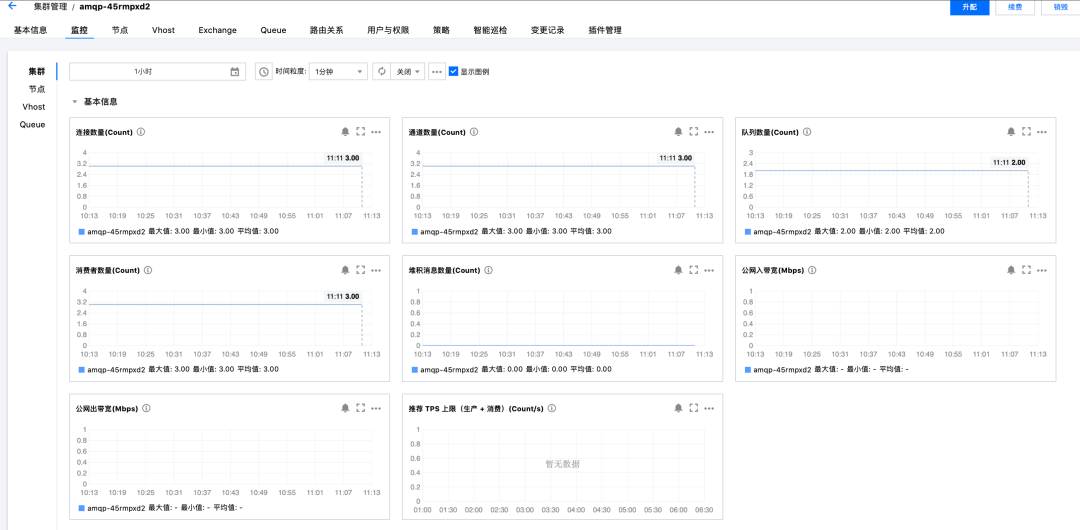
Task: Set alarm bell on 公网入带宽 chart
Action: pos(1011,270)
